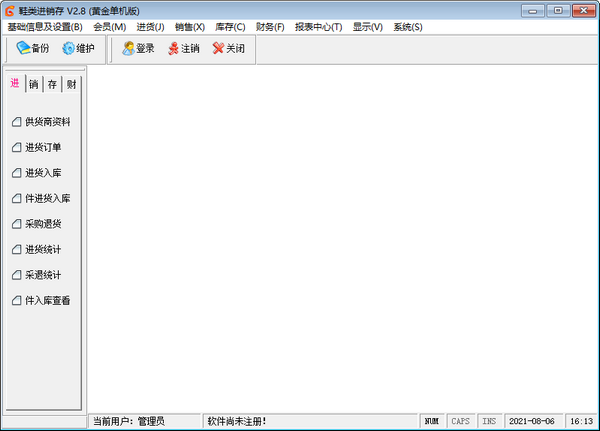
Task: Switch to the 财 sidebar tab
Action: pos(71,84)
